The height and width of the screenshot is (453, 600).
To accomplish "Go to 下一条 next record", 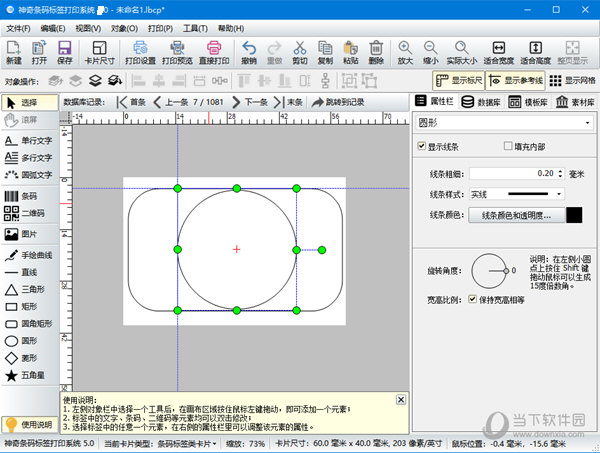I will 249,102.
